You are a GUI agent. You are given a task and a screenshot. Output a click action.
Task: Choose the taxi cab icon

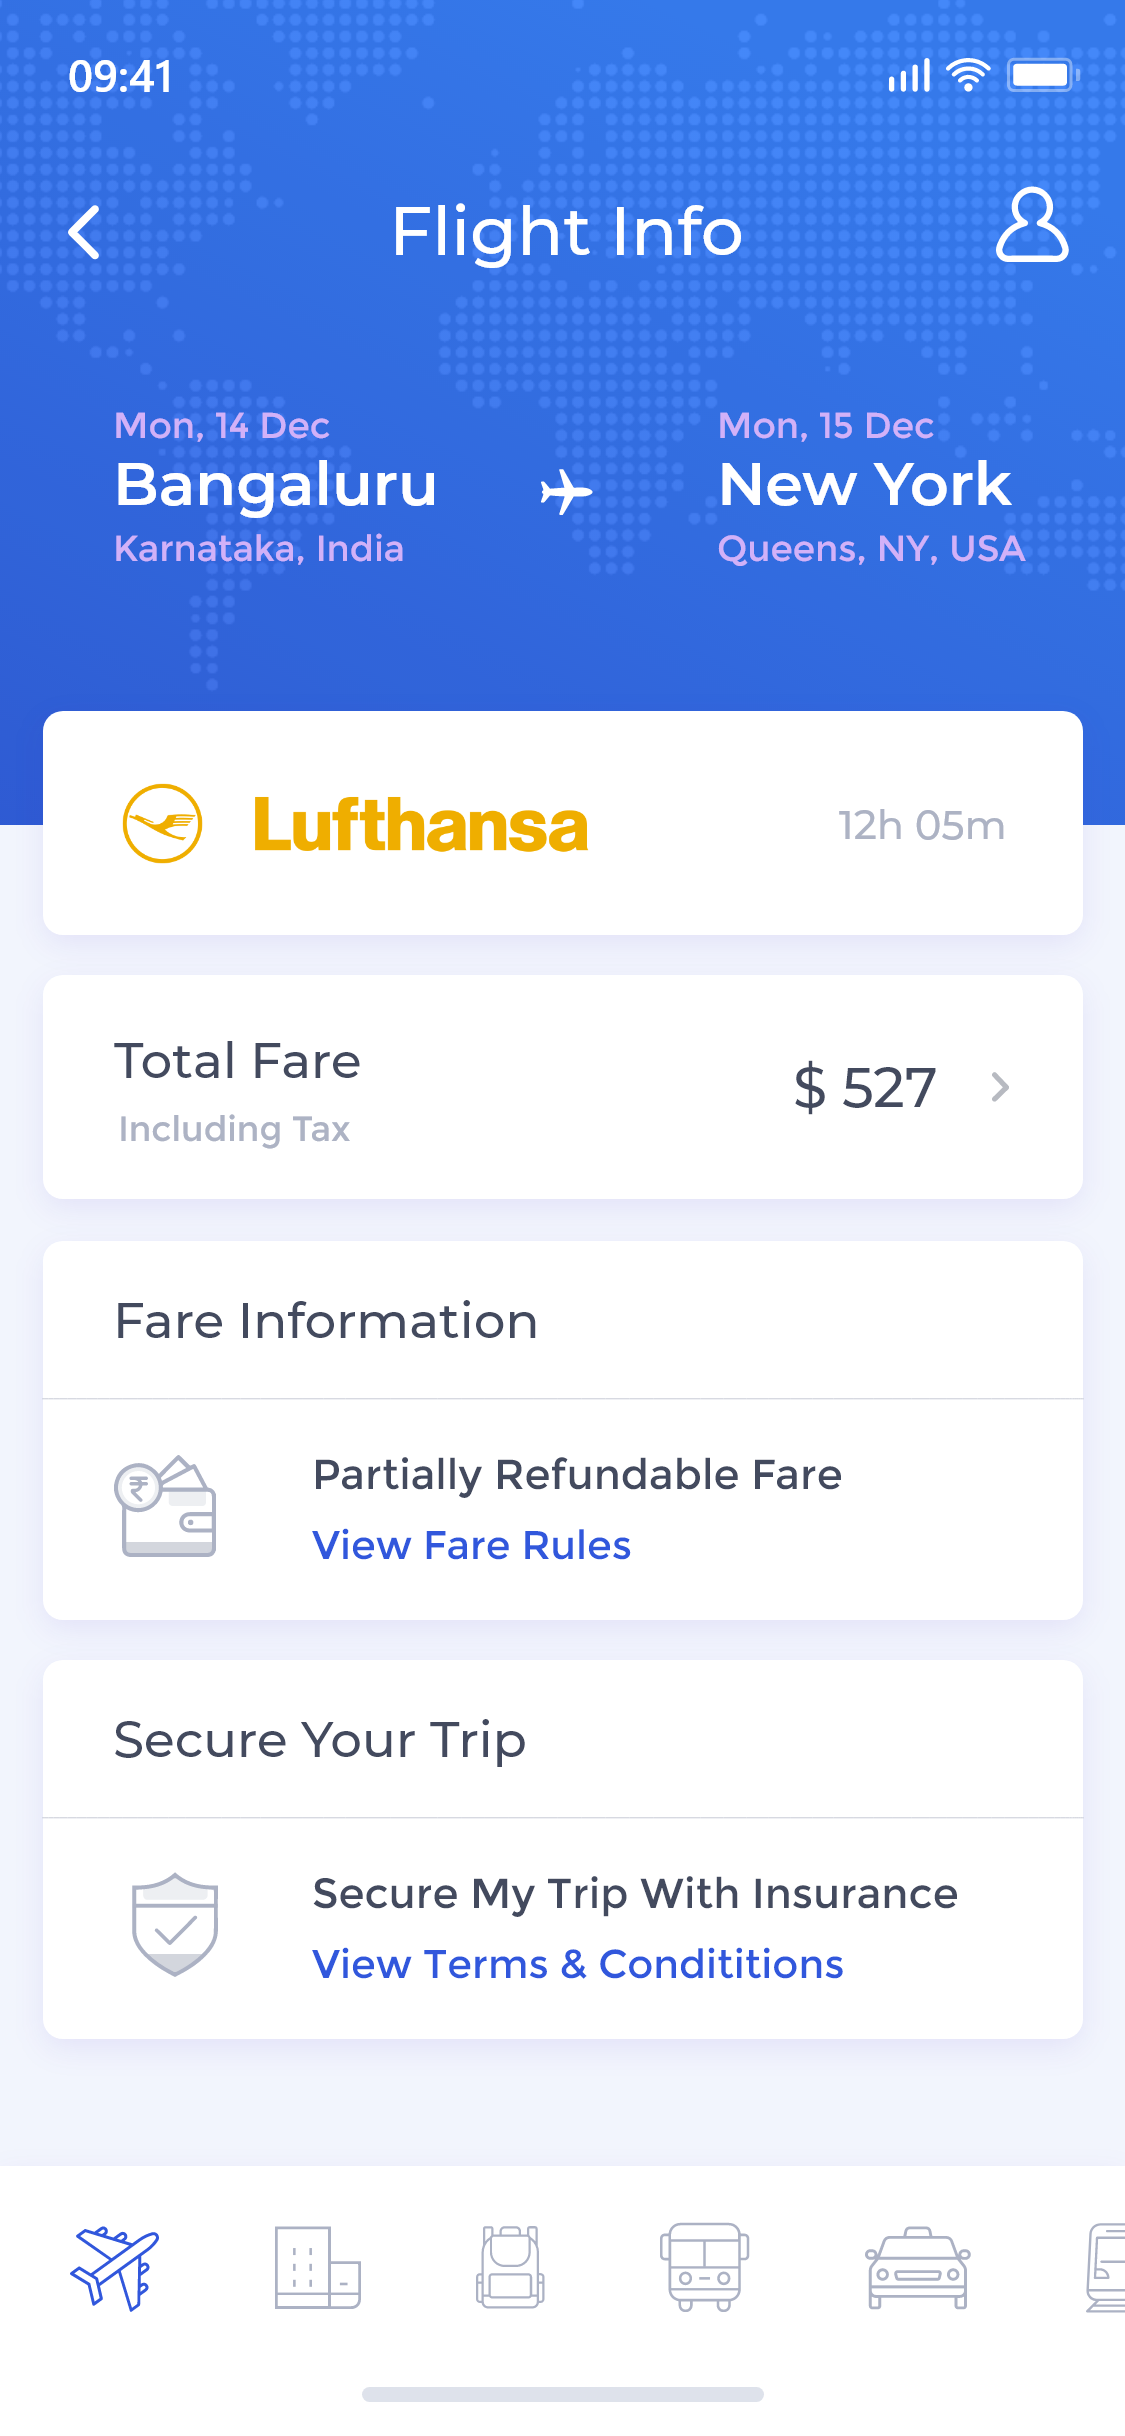click(x=917, y=2268)
